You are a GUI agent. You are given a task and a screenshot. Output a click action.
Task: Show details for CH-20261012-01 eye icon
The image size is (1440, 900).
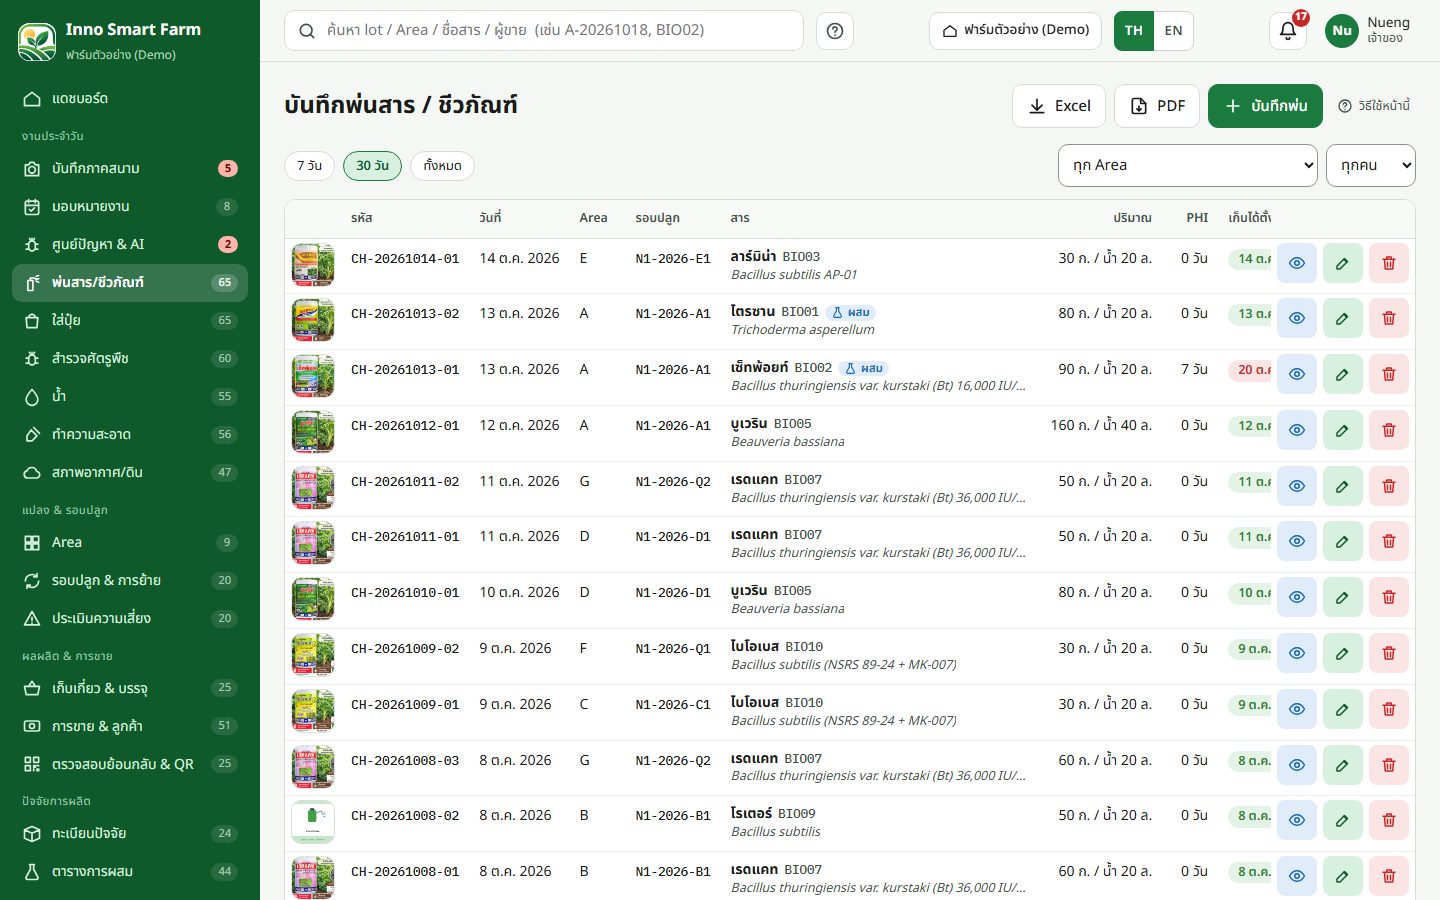tap(1297, 430)
